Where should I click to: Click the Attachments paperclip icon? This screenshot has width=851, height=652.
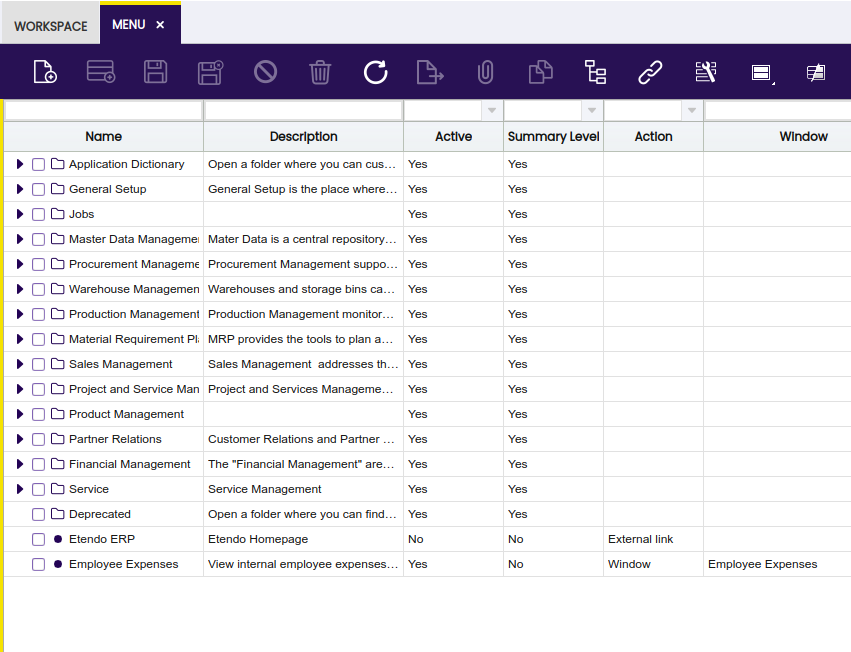point(486,72)
